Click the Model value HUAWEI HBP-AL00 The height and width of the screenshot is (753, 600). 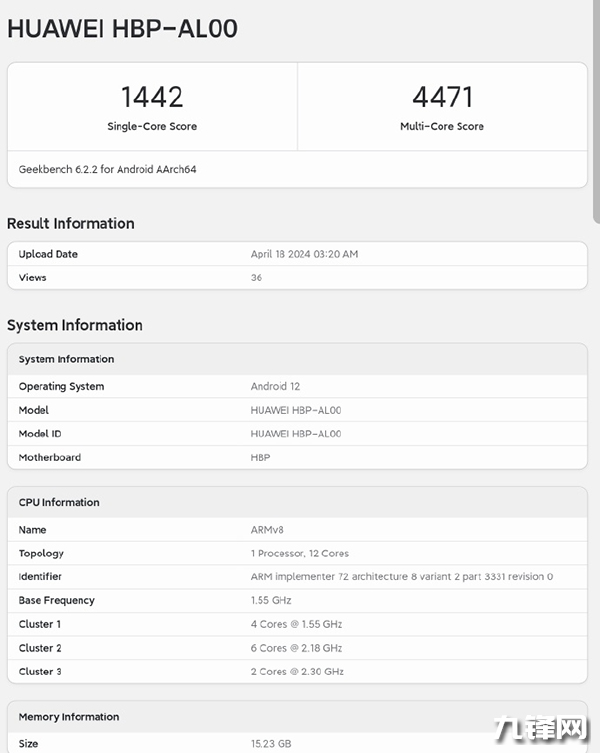coord(295,411)
